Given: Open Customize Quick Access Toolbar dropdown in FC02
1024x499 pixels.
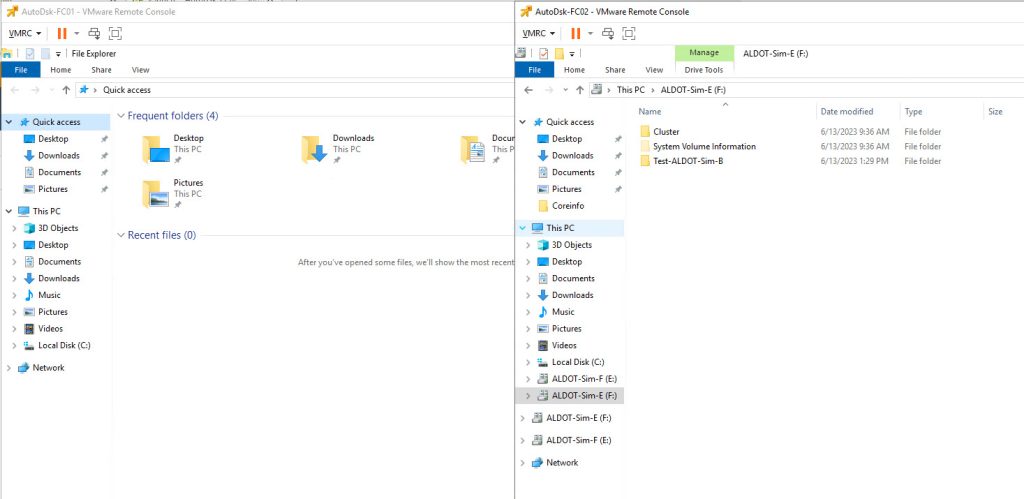Looking at the screenshot, I should coord(572,54).
